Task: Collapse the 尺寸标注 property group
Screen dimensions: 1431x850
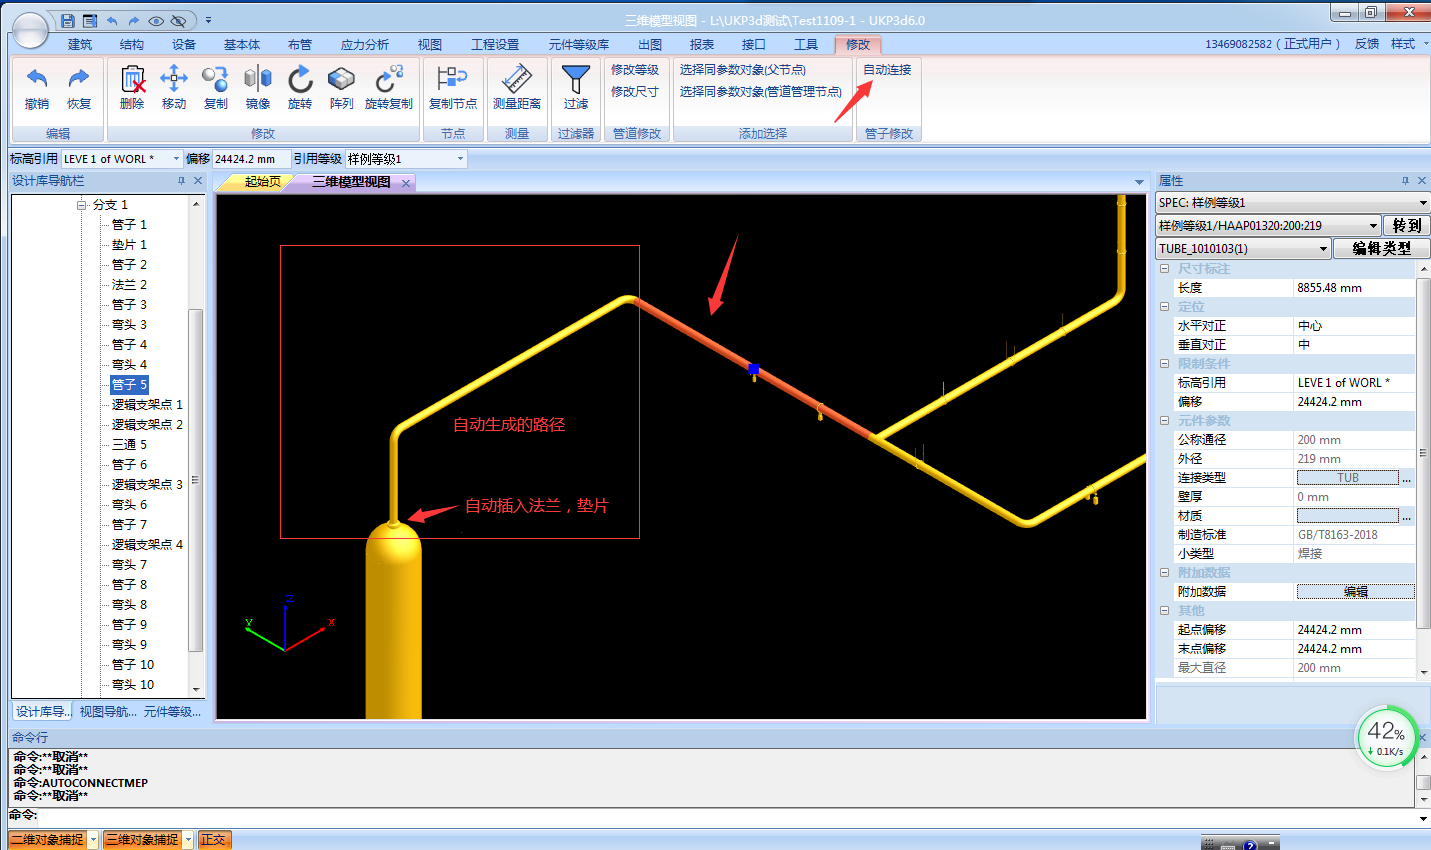Action: pos(1164,269)
